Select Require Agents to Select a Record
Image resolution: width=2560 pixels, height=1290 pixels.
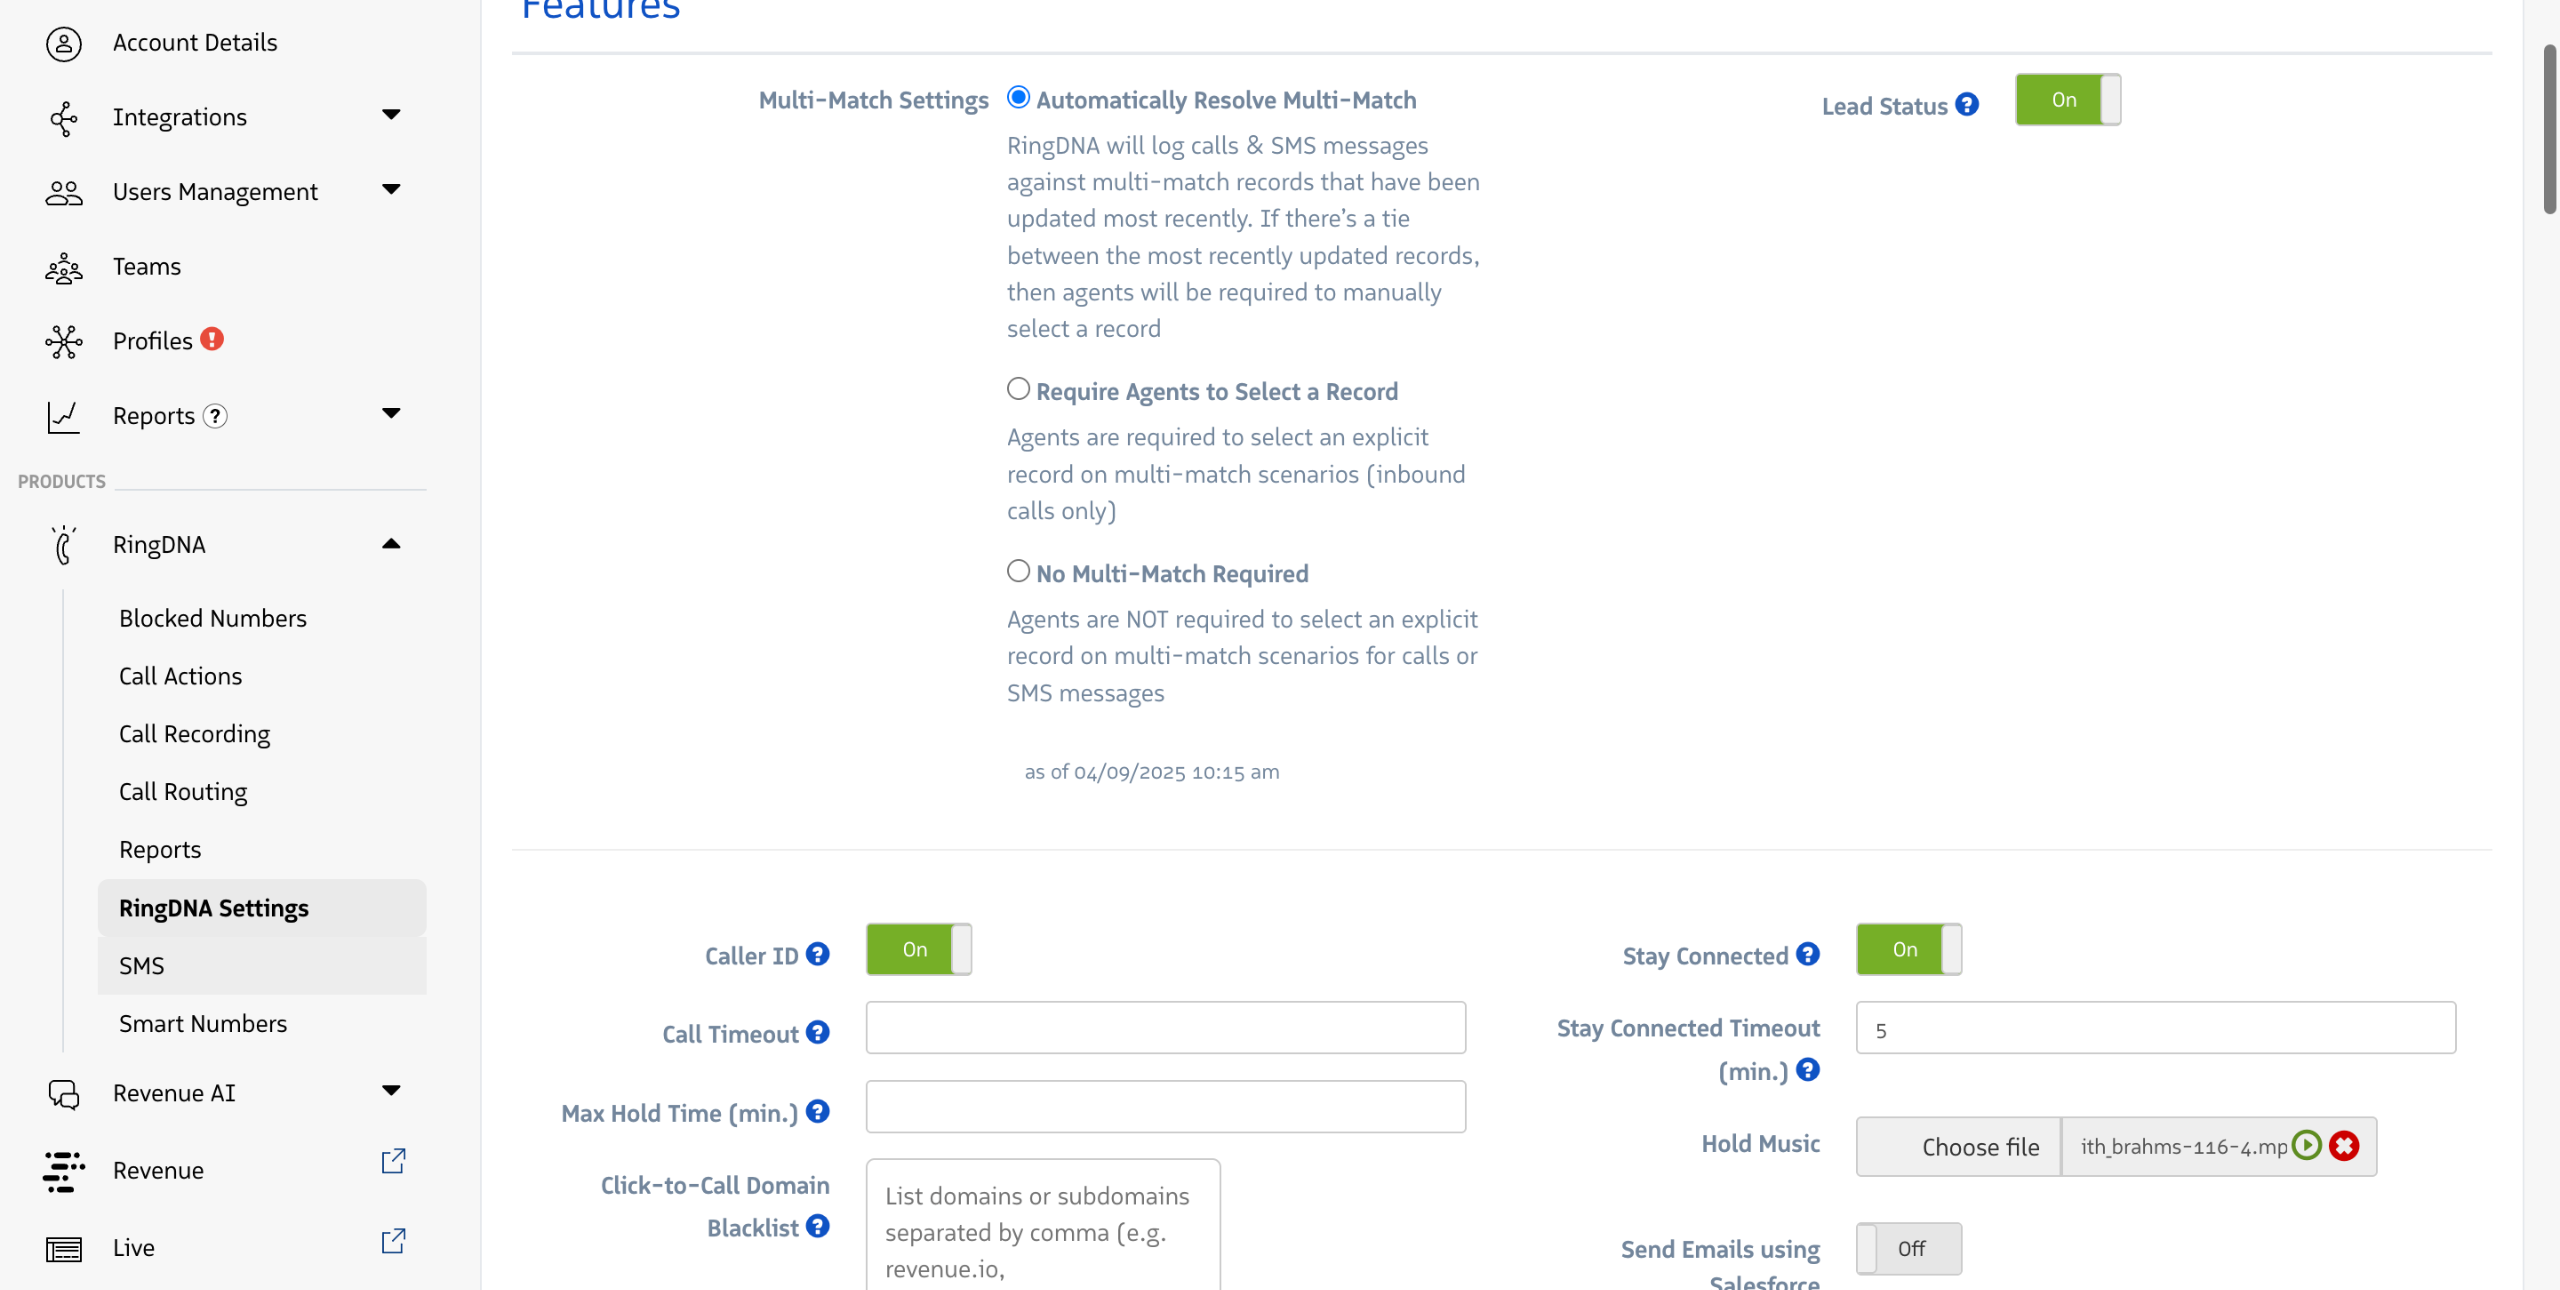point(1018,389)
